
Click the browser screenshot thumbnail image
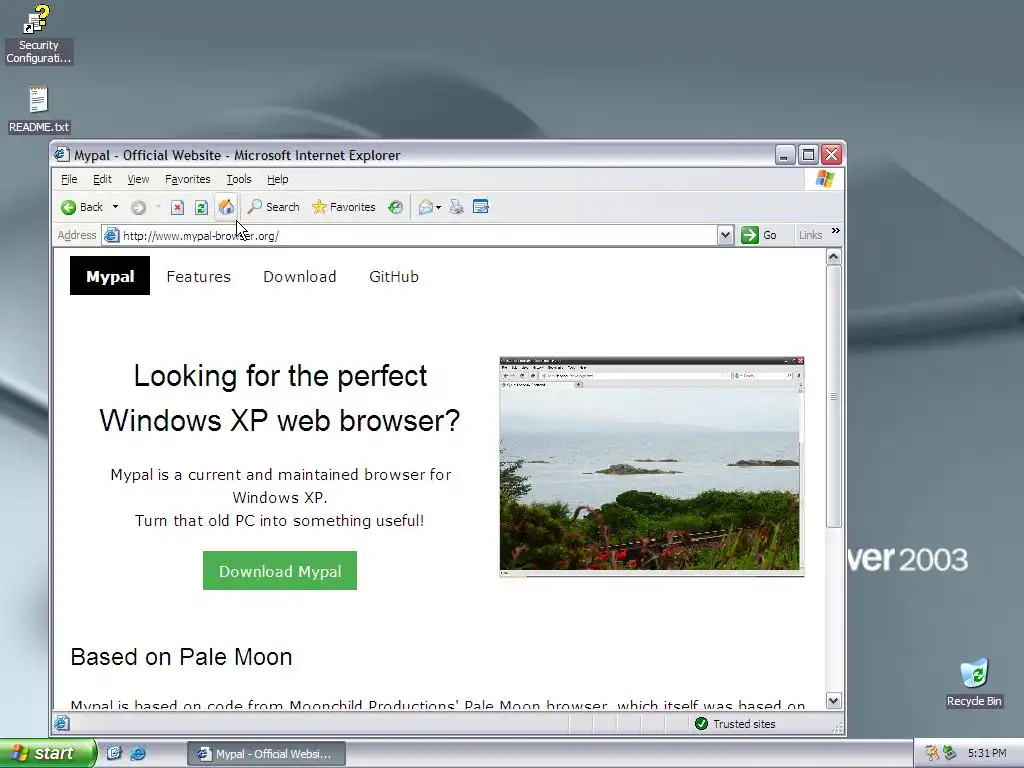[x=652, y=467]
